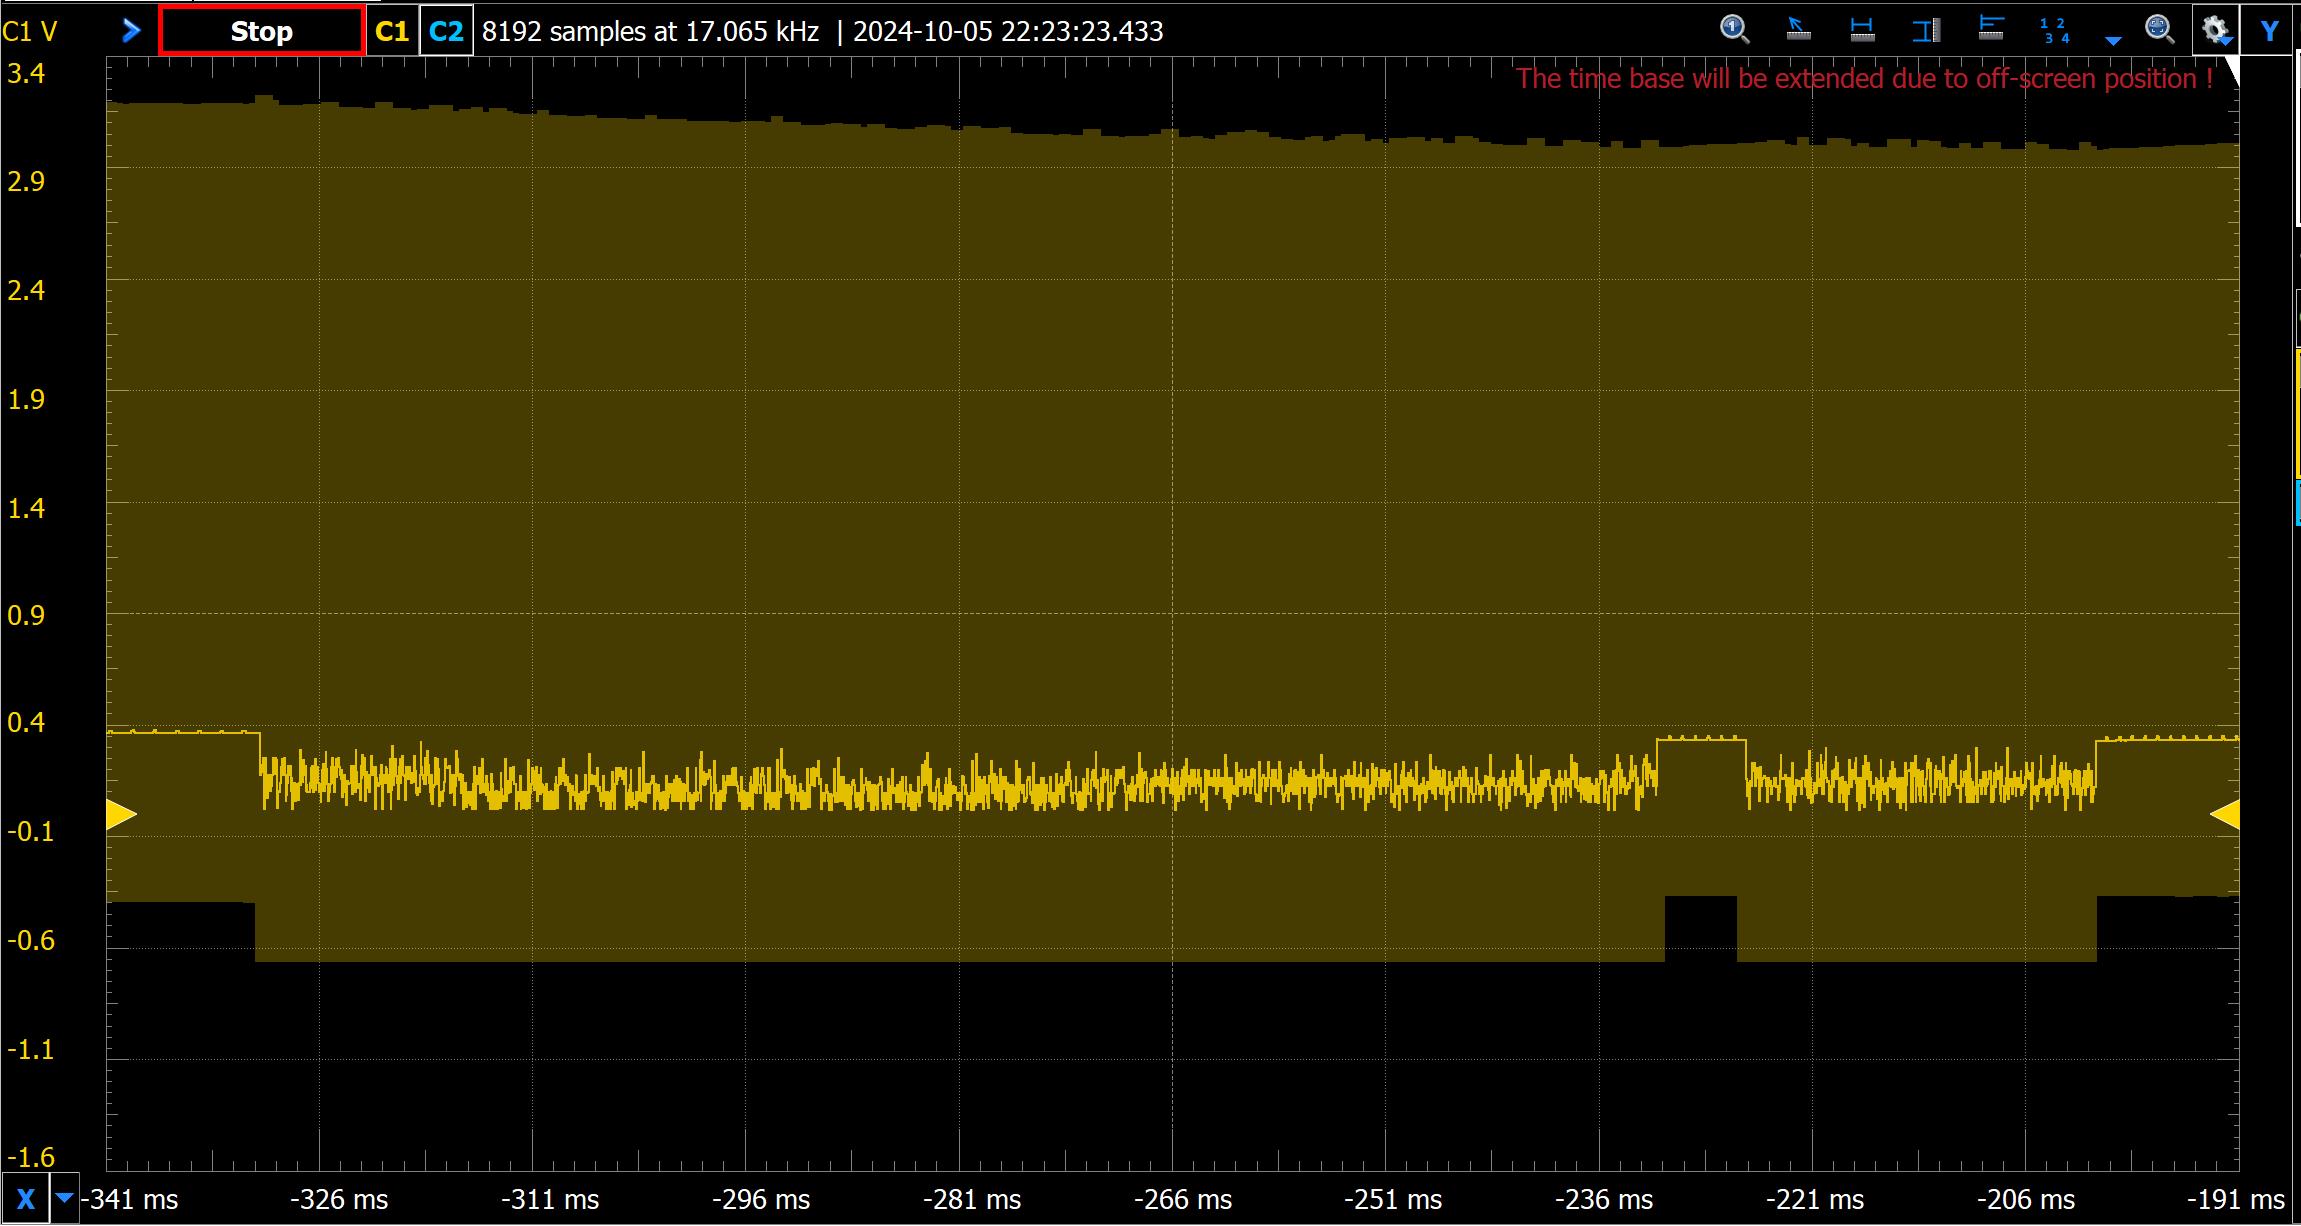The image size is (2301, 1226).
Task: Click the 1 2 3 4 plot layout icon
Action: [x=2055, y=30]
